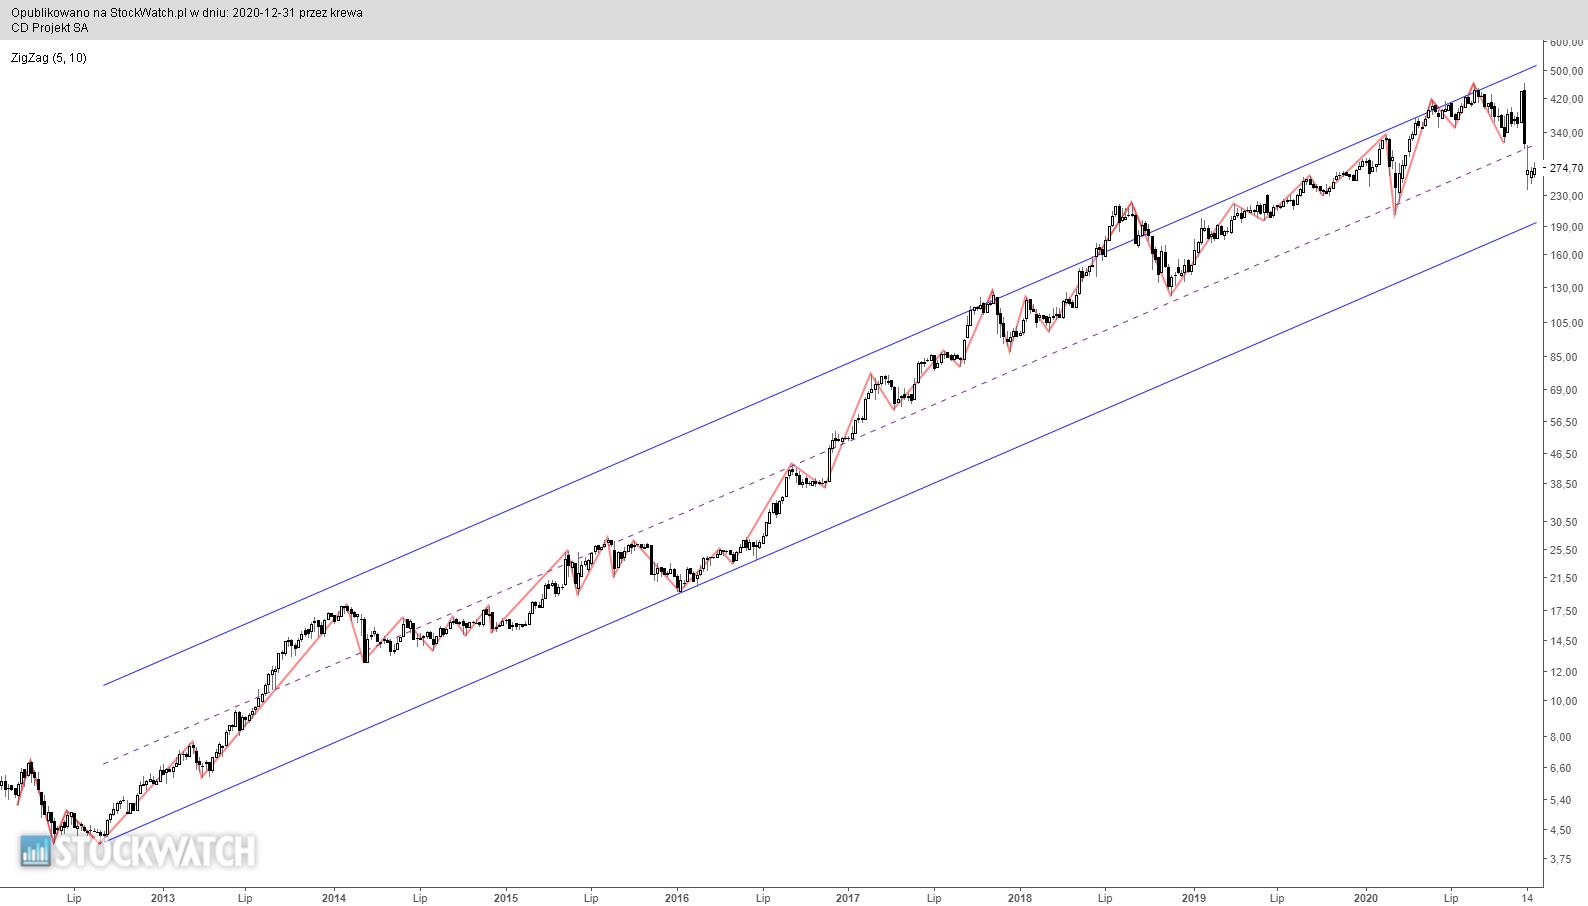The image size is (1588, 906).
Task: Click the 340,00 price axis label
Action: [x=1566, y=133]
